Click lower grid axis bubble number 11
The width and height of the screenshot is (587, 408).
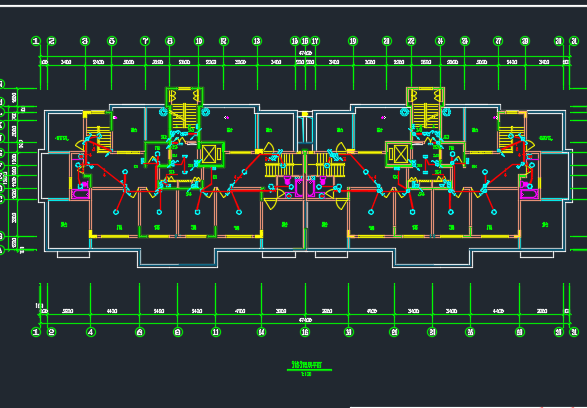click(216, 332)
